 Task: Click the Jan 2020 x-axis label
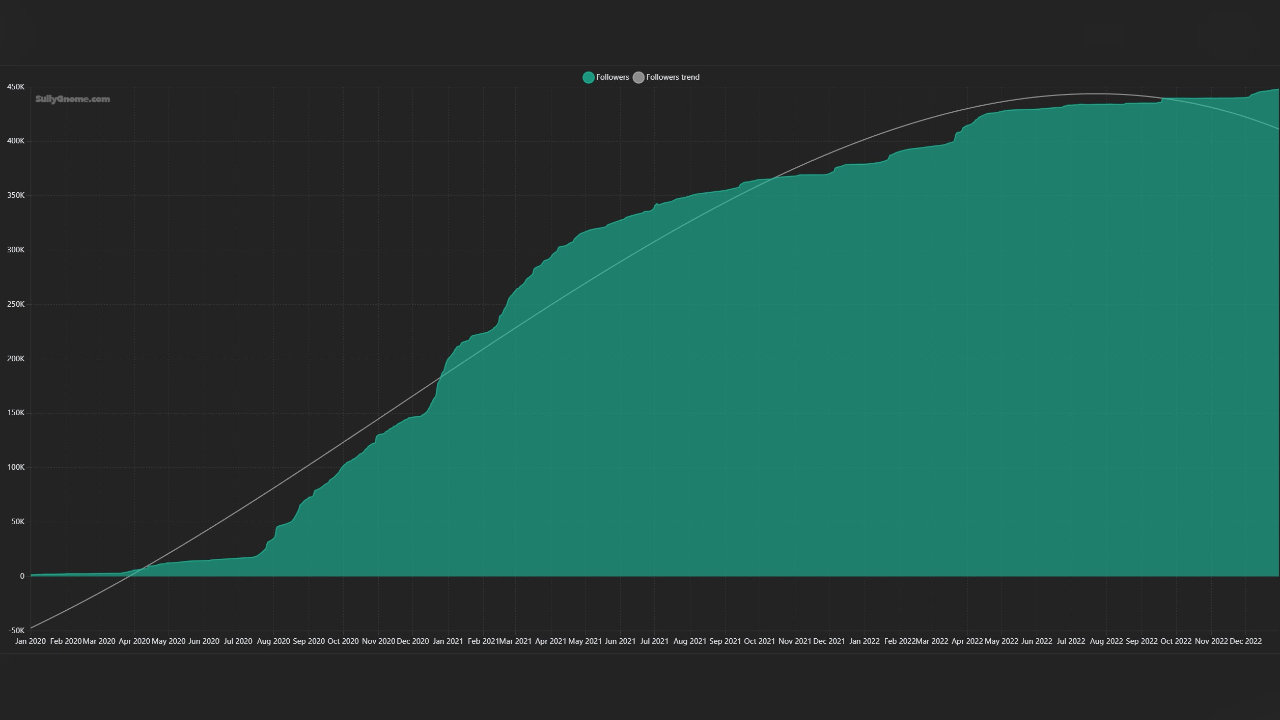[x=30, y=640]
